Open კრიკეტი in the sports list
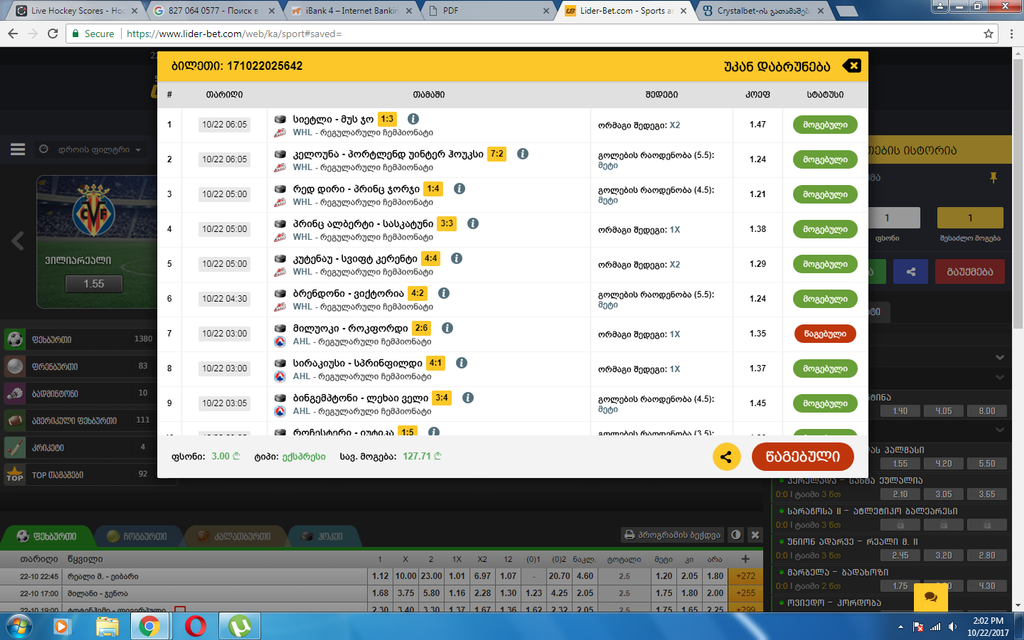The height and width of the screenshot is (640, 1024). (78, 448)
